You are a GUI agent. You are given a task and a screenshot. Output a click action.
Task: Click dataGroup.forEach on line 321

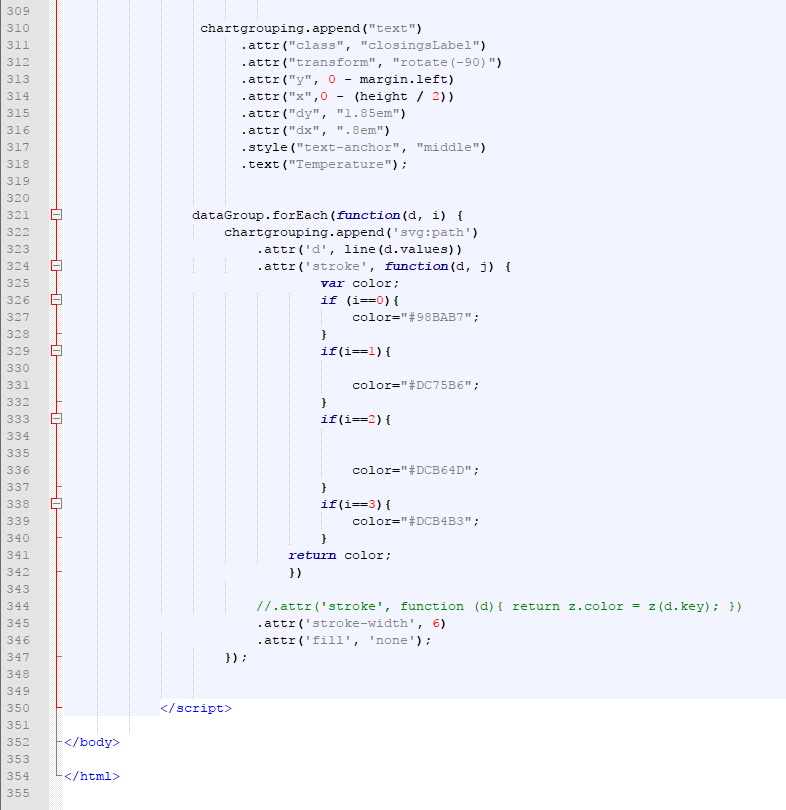(260, 215)
